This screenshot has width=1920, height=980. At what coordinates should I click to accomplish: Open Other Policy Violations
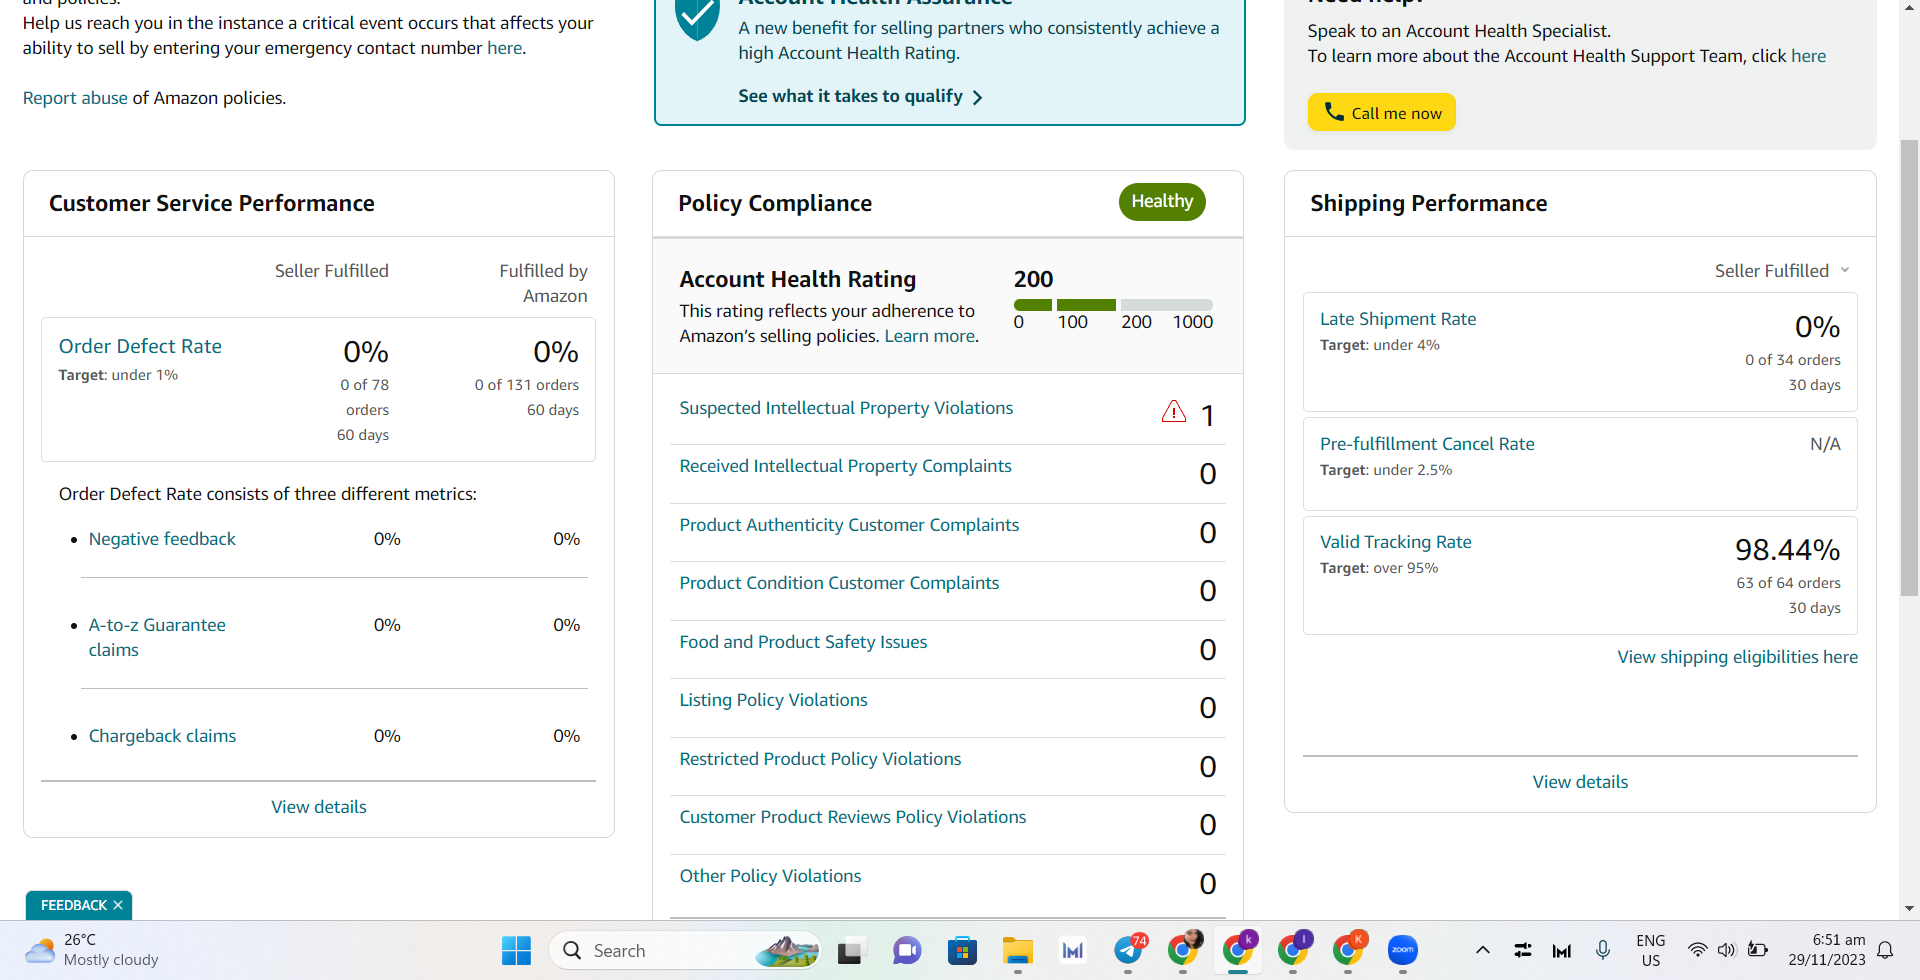[x=770, y=876]
